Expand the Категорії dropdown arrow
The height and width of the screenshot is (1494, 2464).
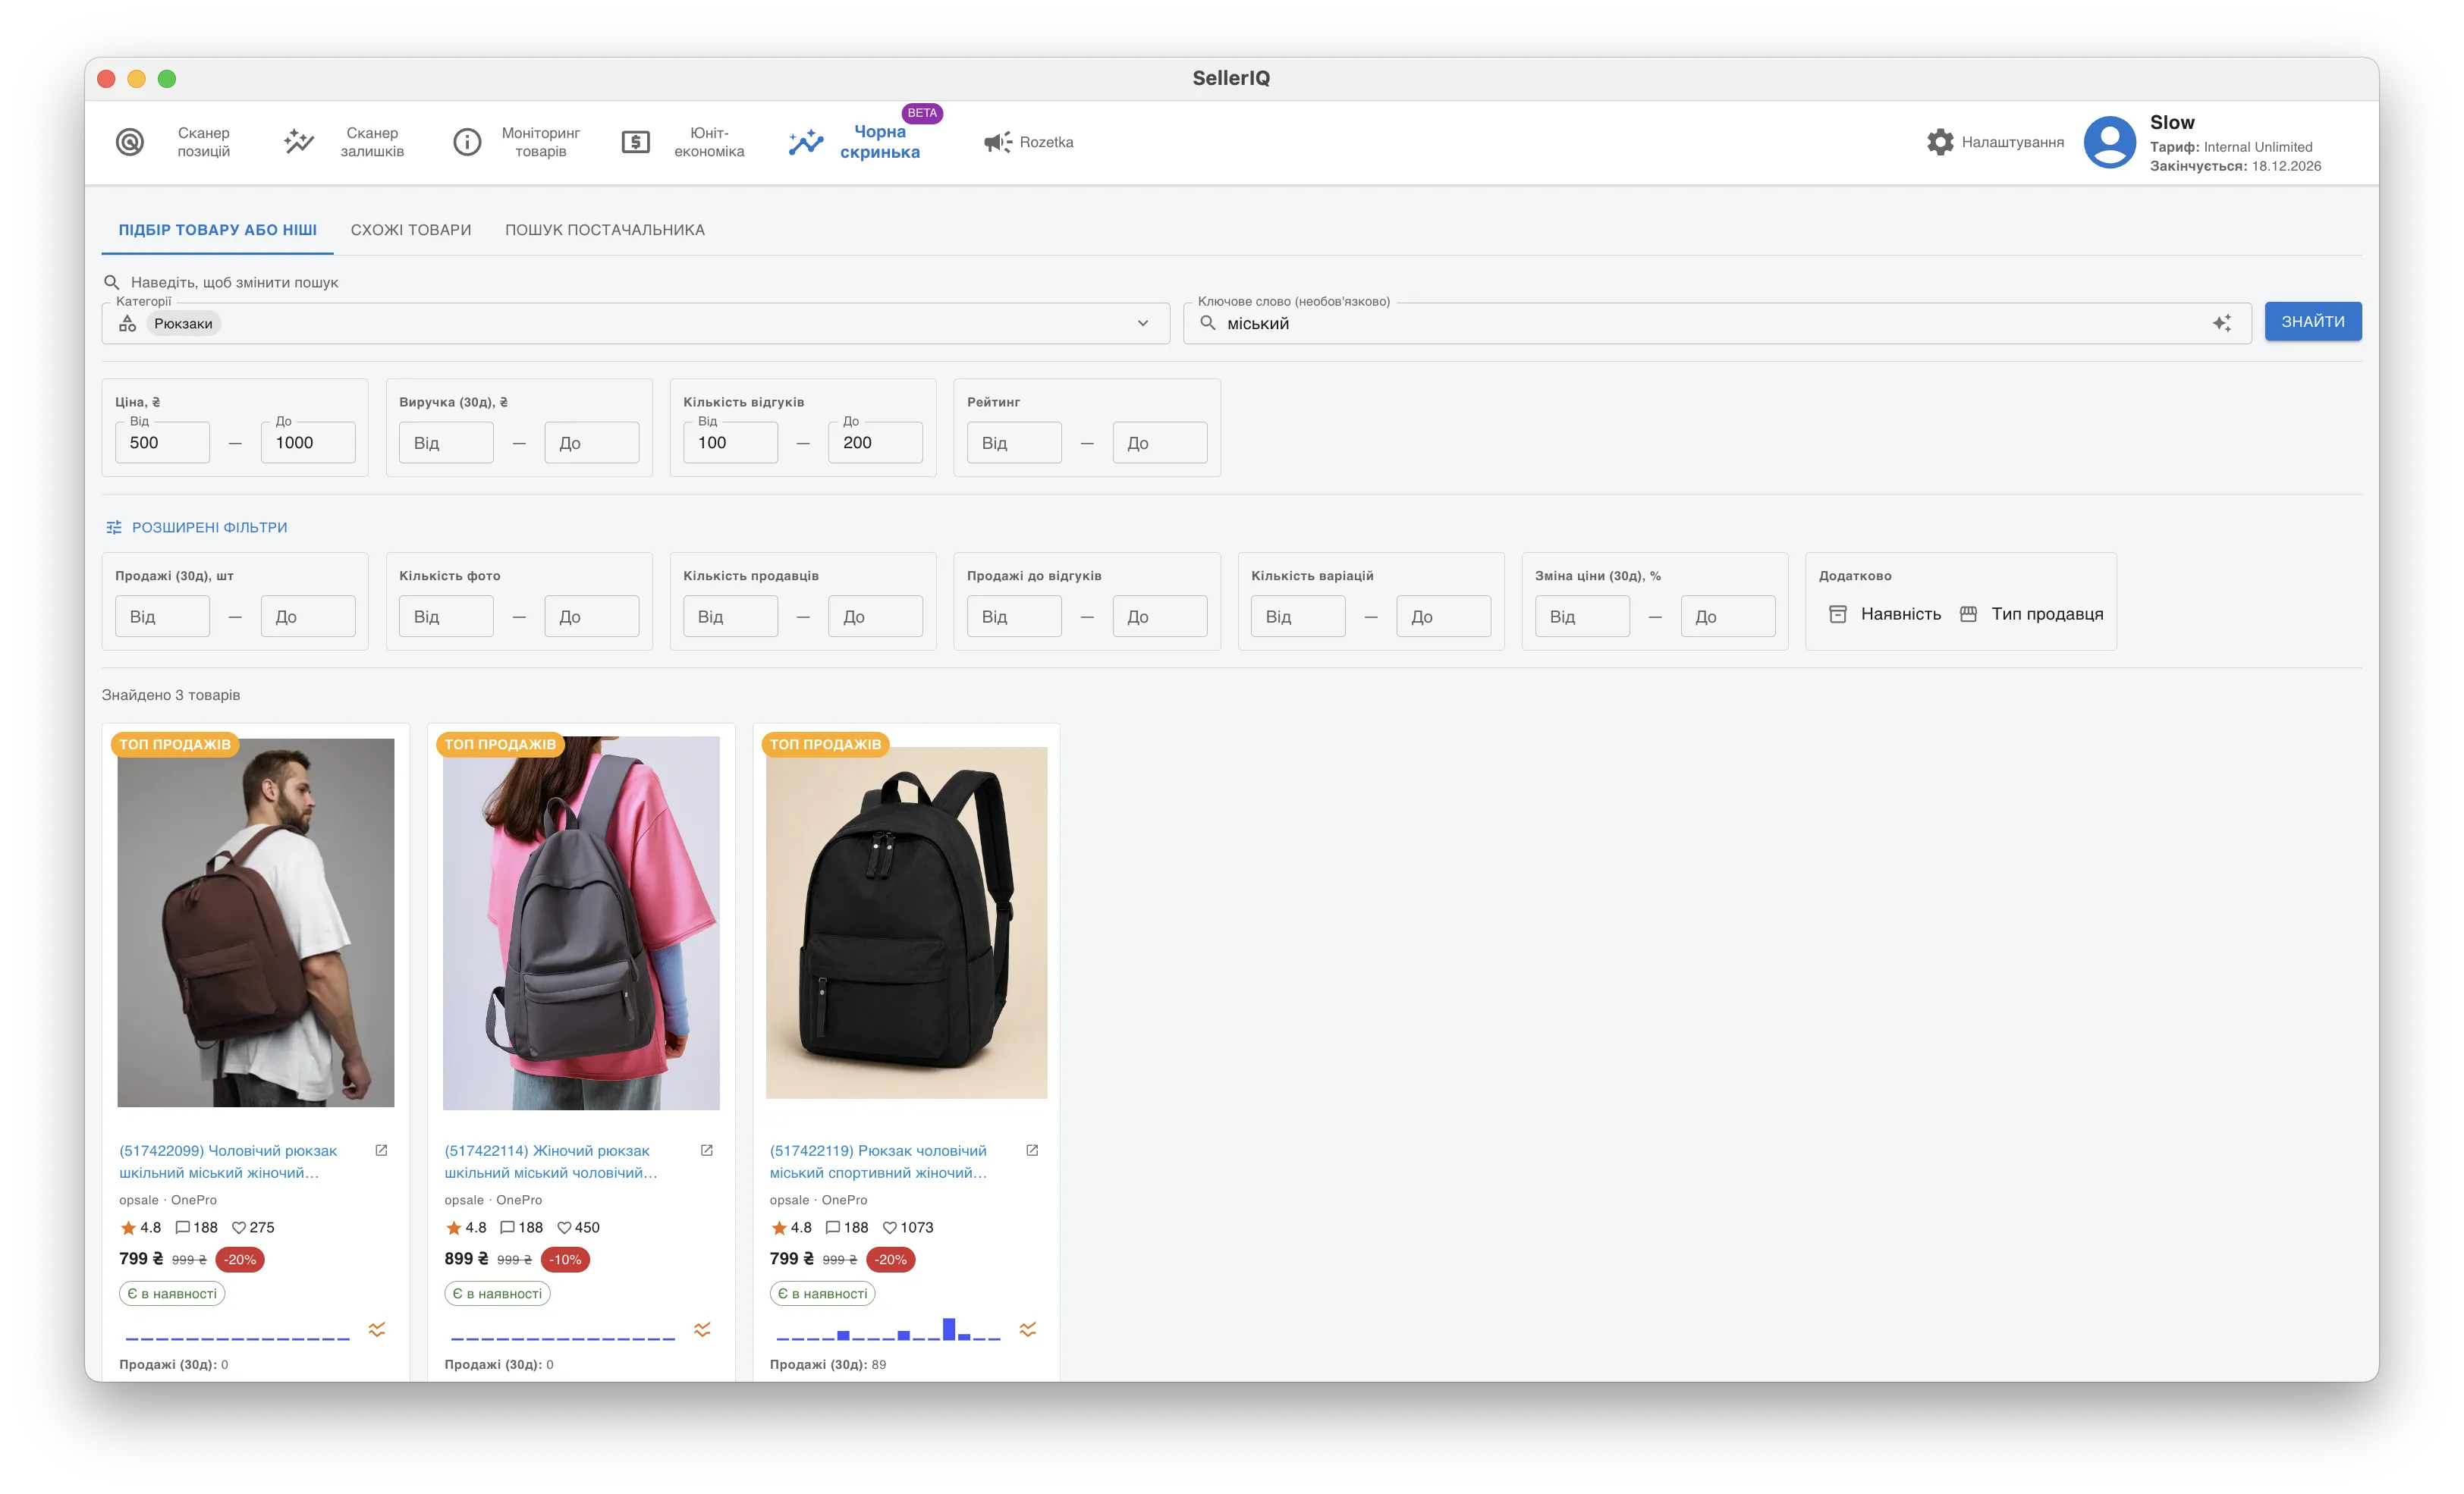click(1143, 323)
